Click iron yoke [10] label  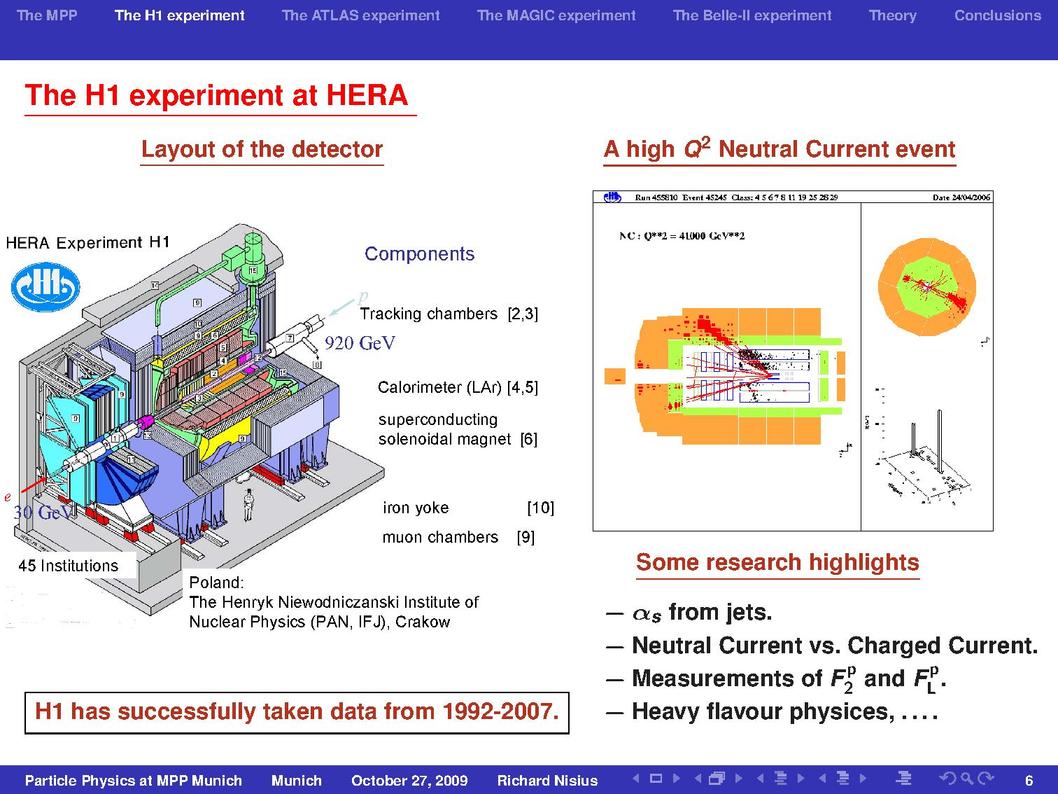coord(468,507)
